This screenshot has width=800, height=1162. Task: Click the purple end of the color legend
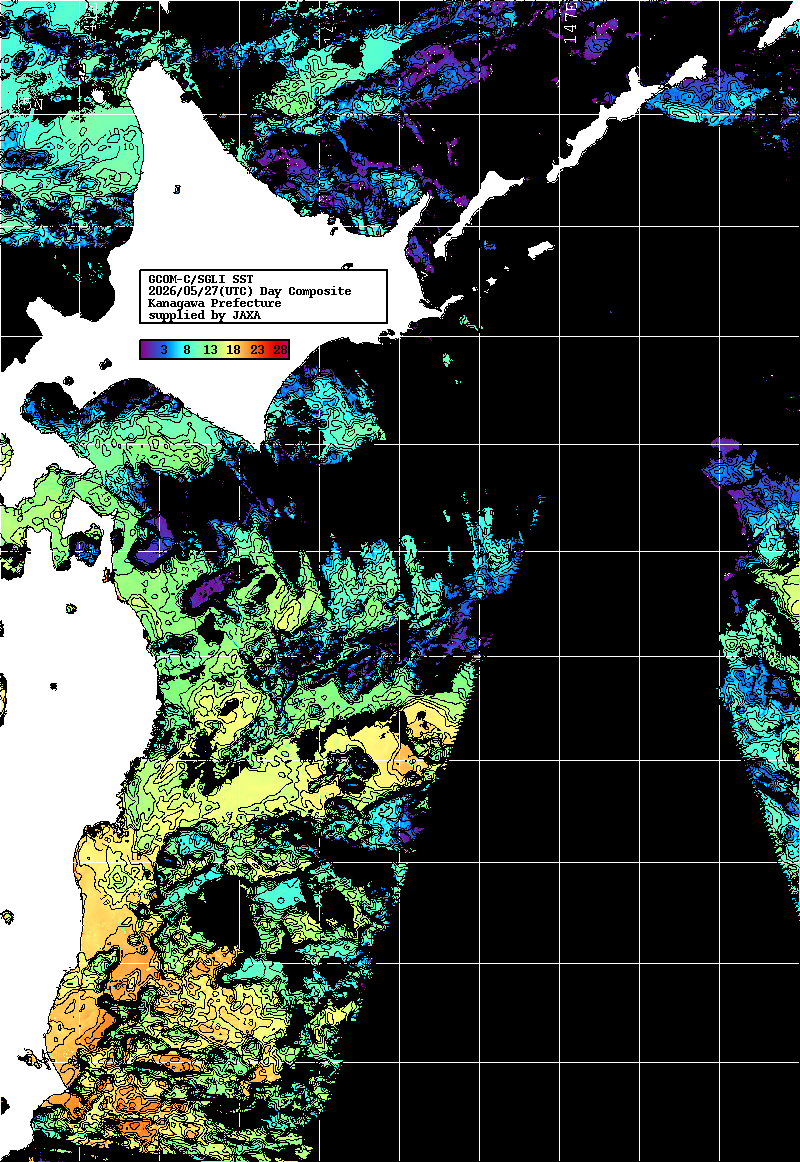click(147, 350)
